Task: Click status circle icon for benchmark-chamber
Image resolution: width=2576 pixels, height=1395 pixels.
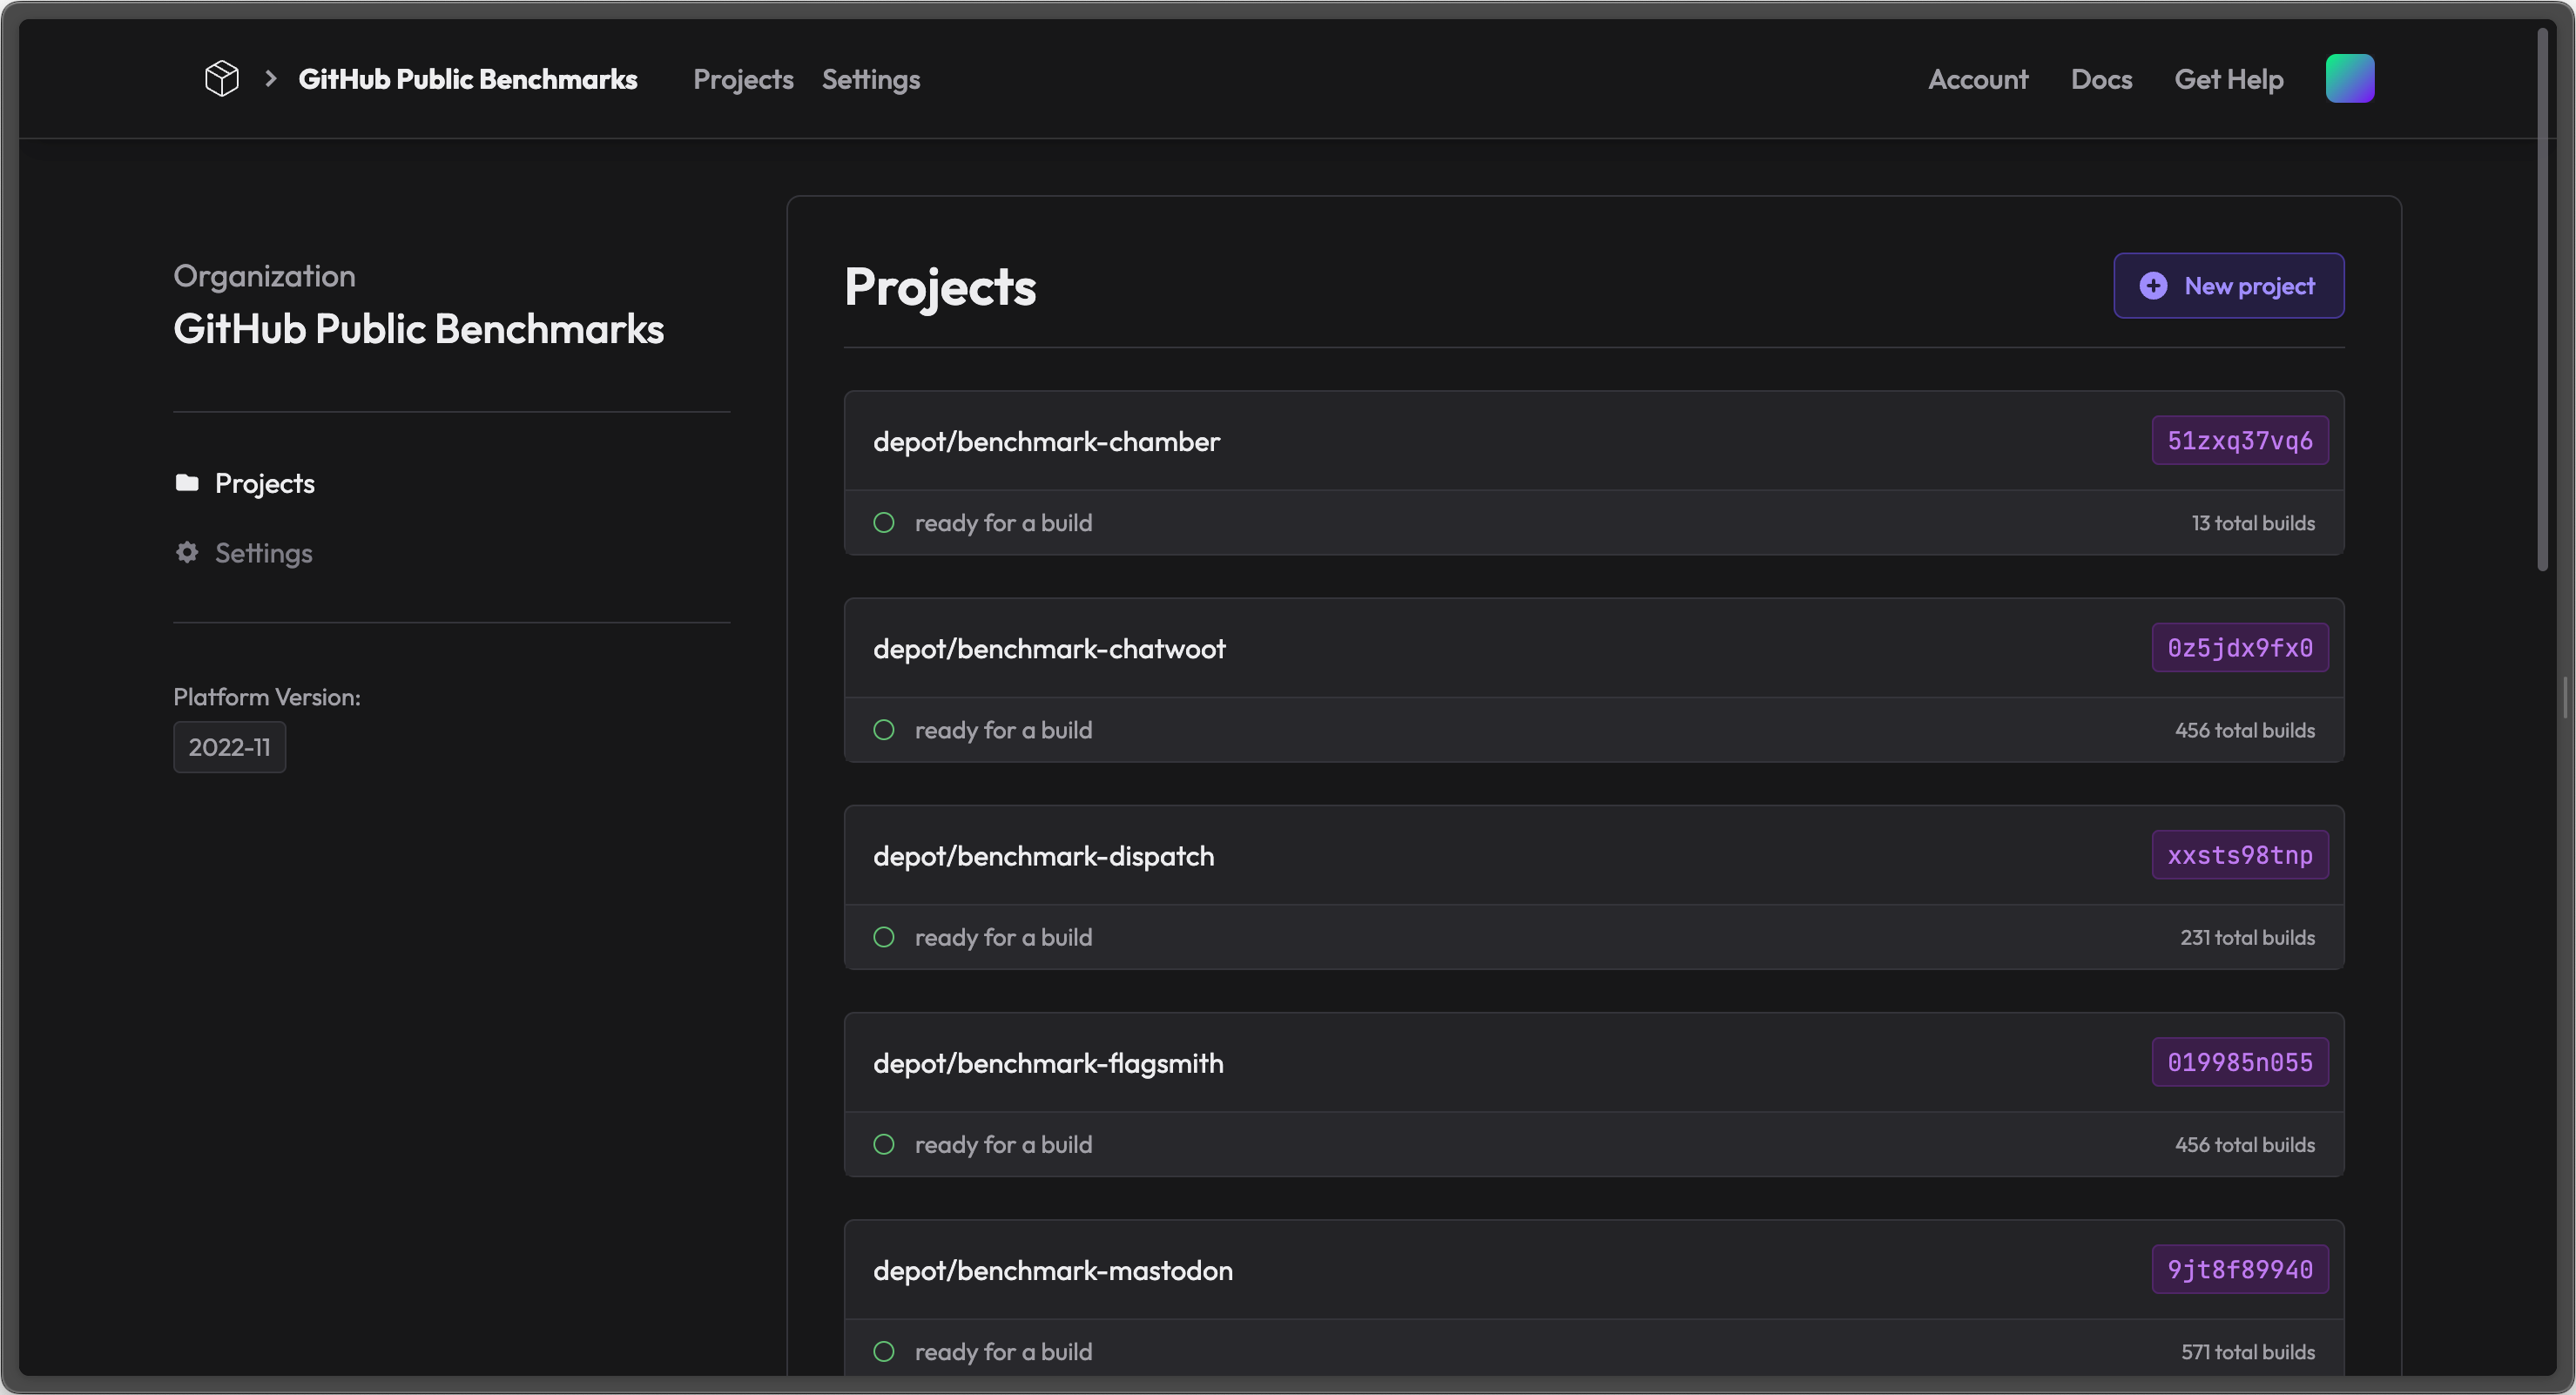Action: point(883,523)
